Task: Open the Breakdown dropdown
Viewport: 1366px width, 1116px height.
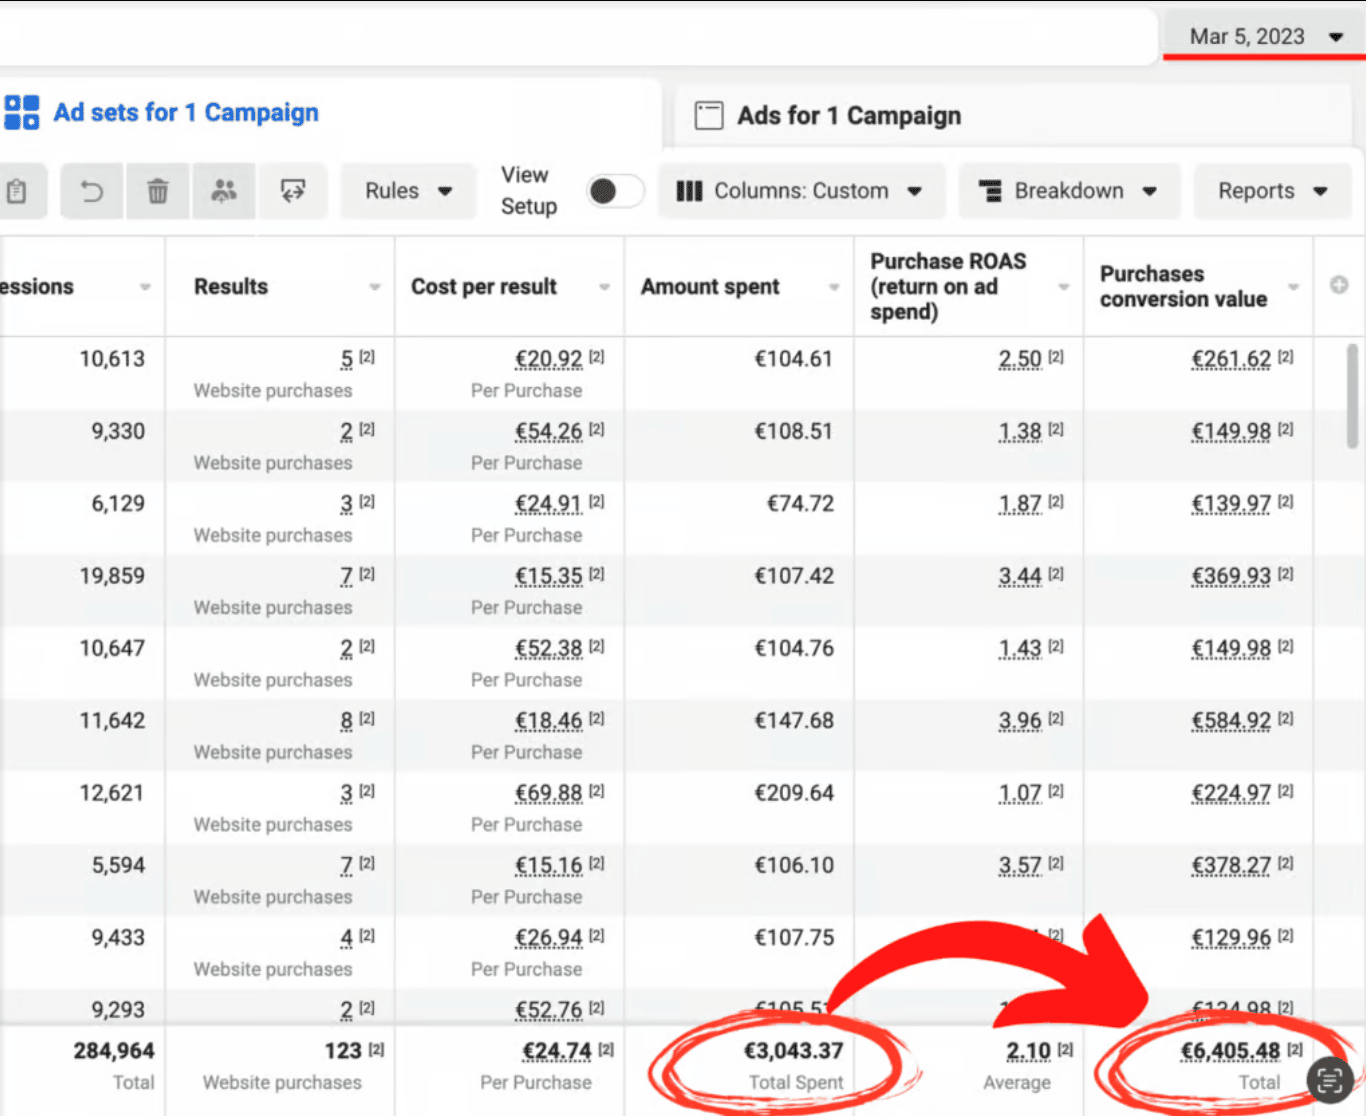Action: (1069, 191)
